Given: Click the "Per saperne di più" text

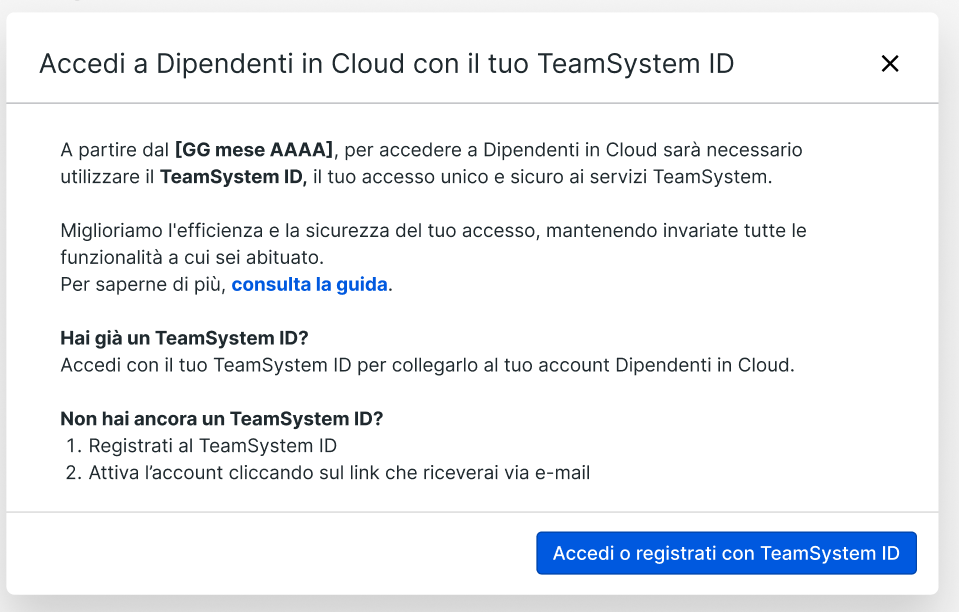Looking at the screenshot, I should [x=143, y=284].
